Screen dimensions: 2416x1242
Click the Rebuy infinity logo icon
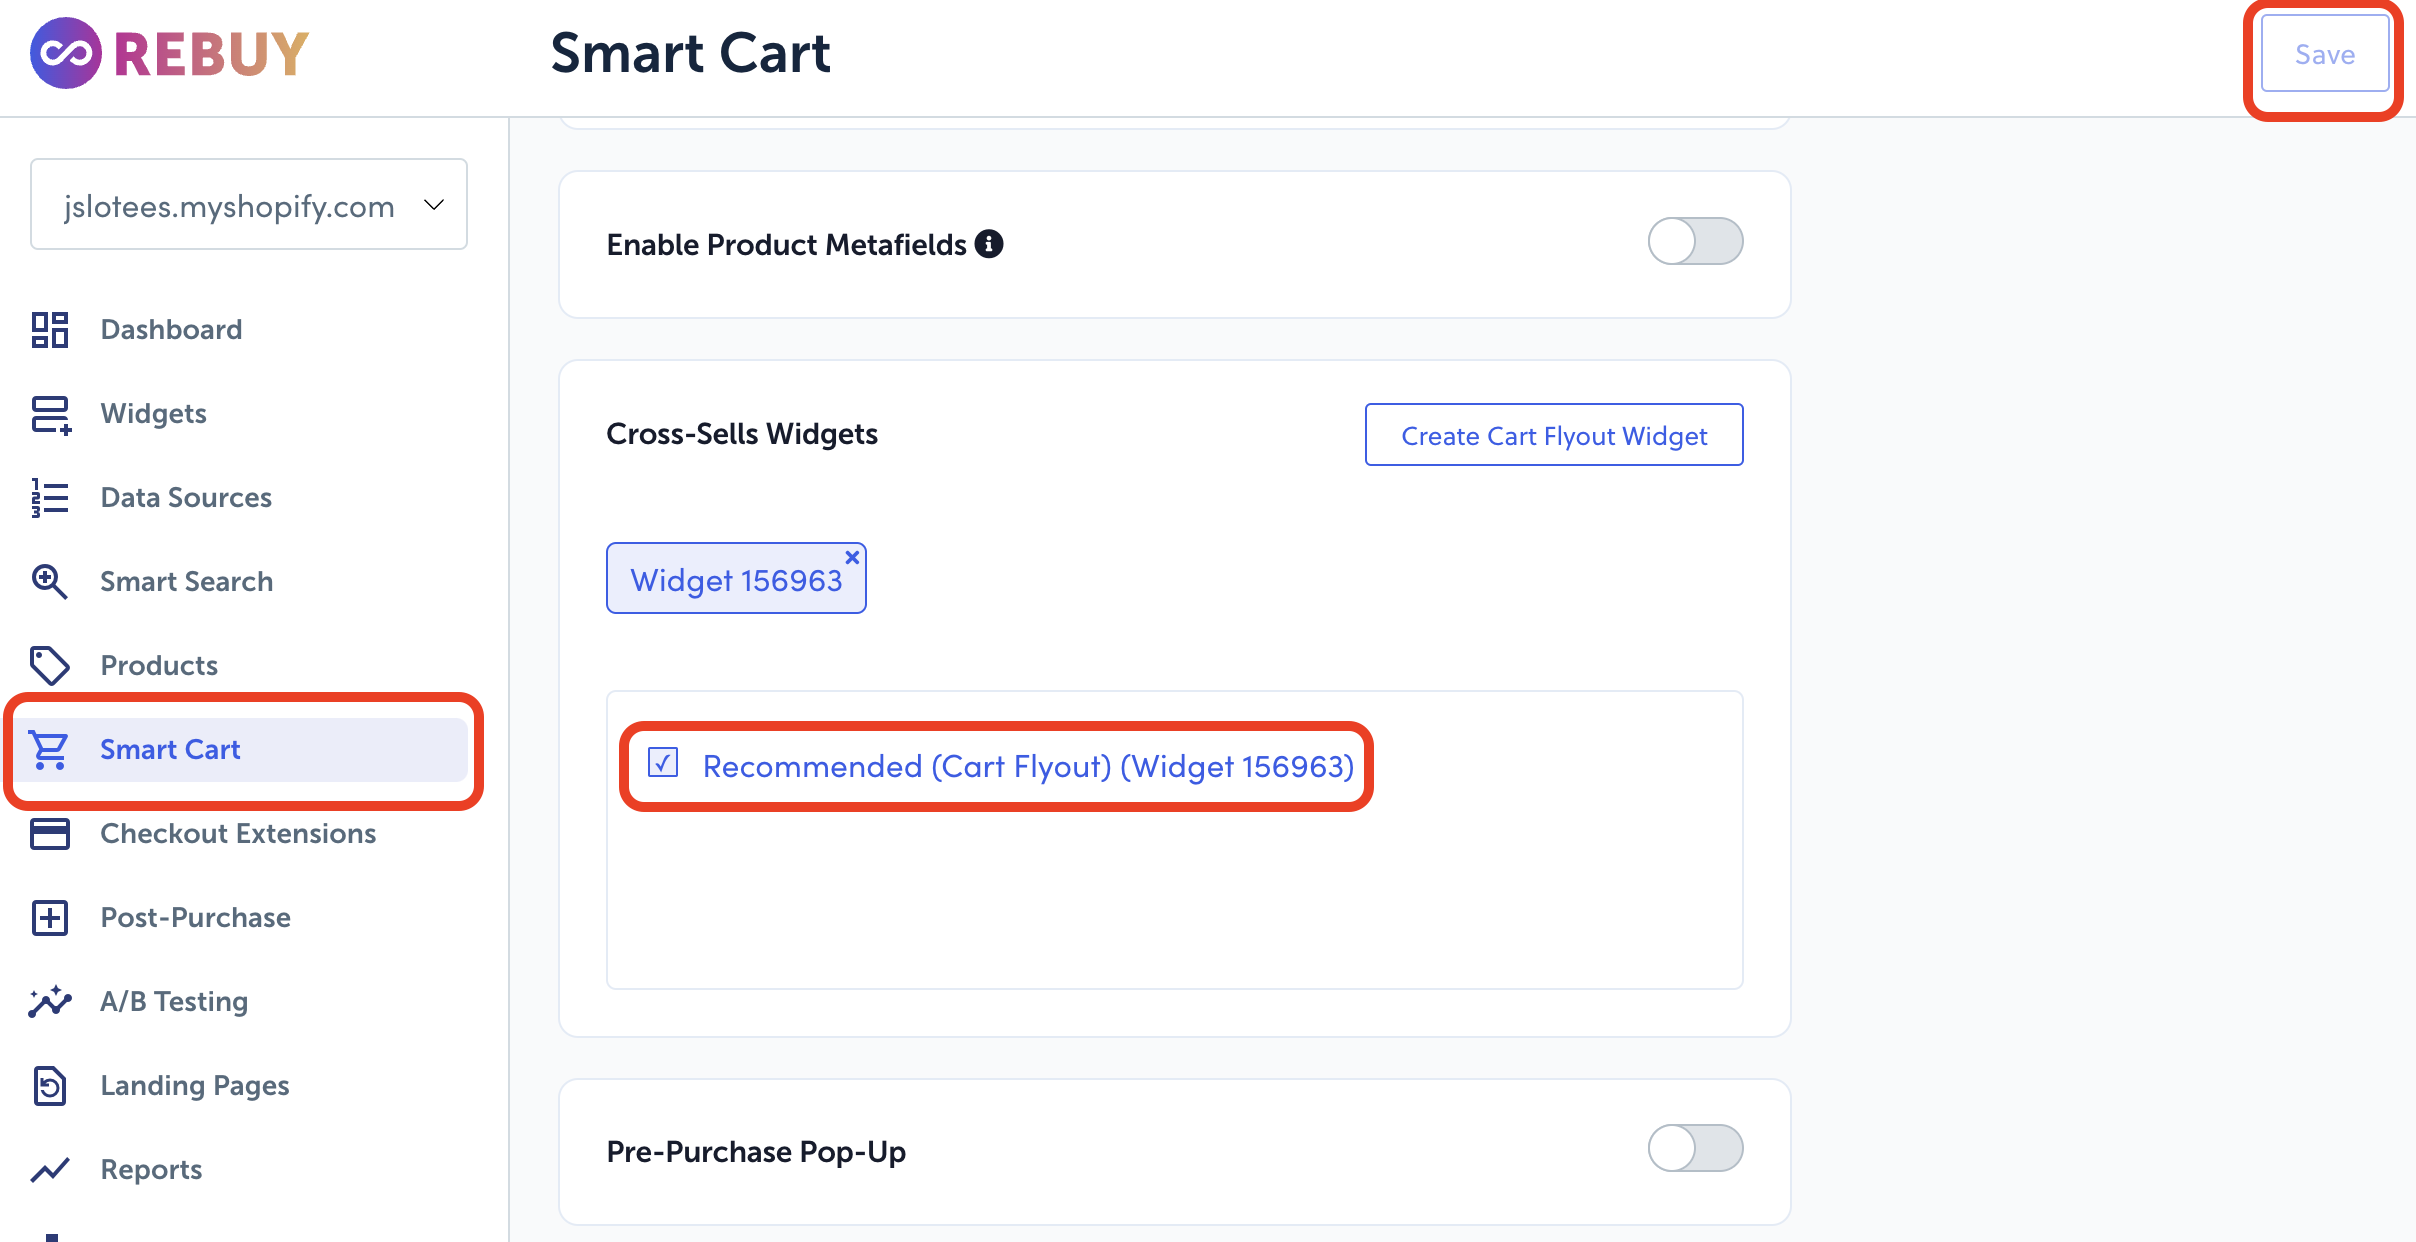pos(65,53)
